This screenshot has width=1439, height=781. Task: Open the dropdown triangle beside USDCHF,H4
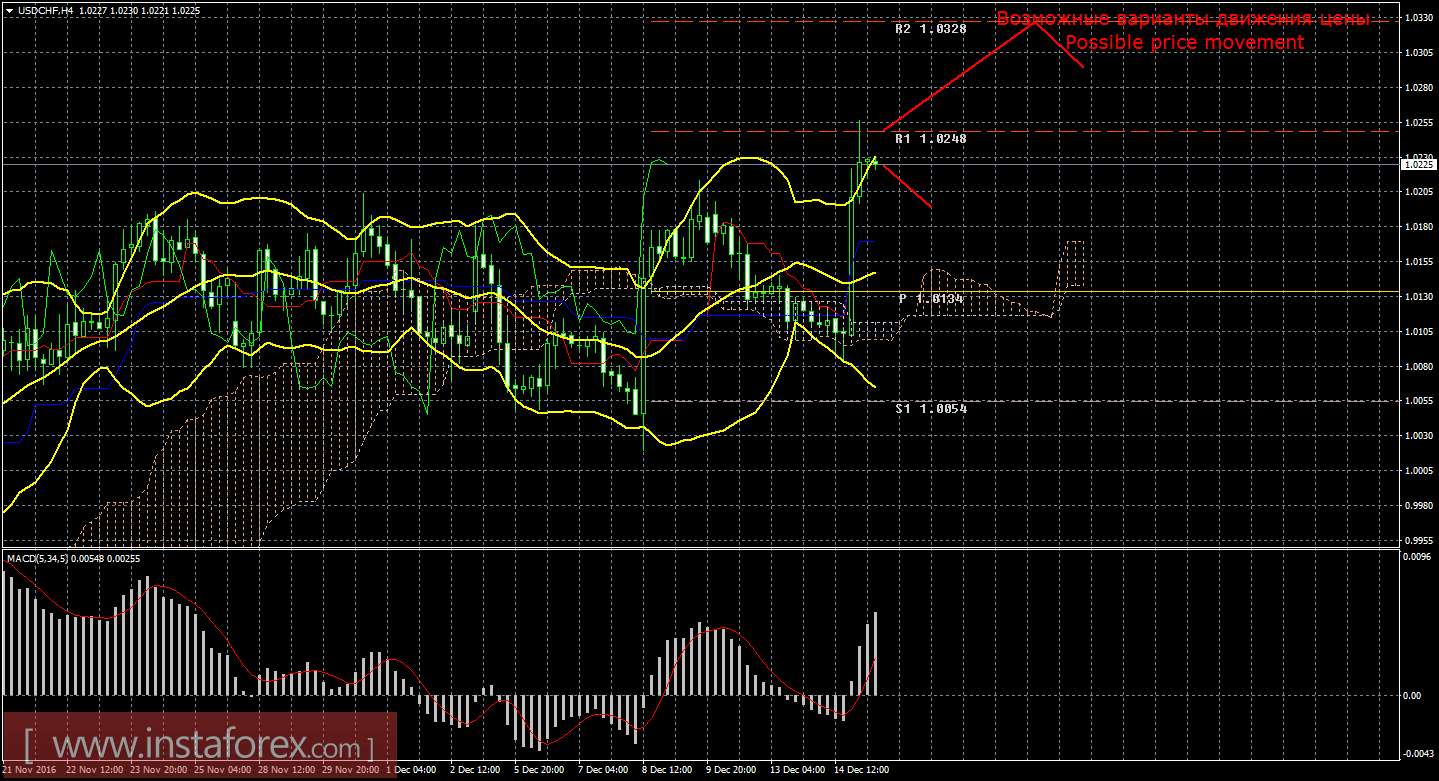click(8, 9)
